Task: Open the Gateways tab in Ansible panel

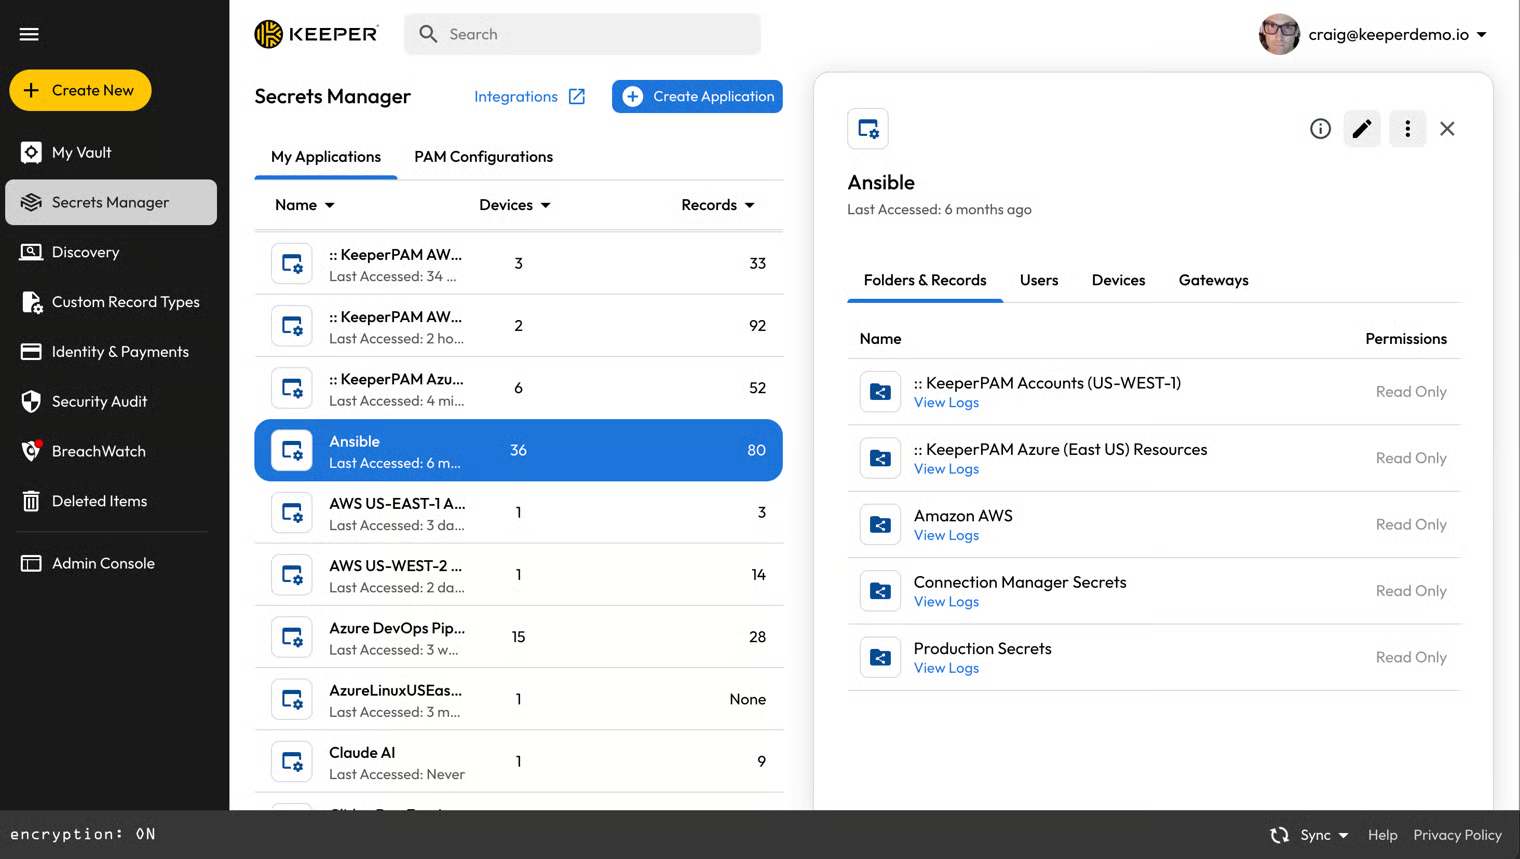Action: point(1213,280)
